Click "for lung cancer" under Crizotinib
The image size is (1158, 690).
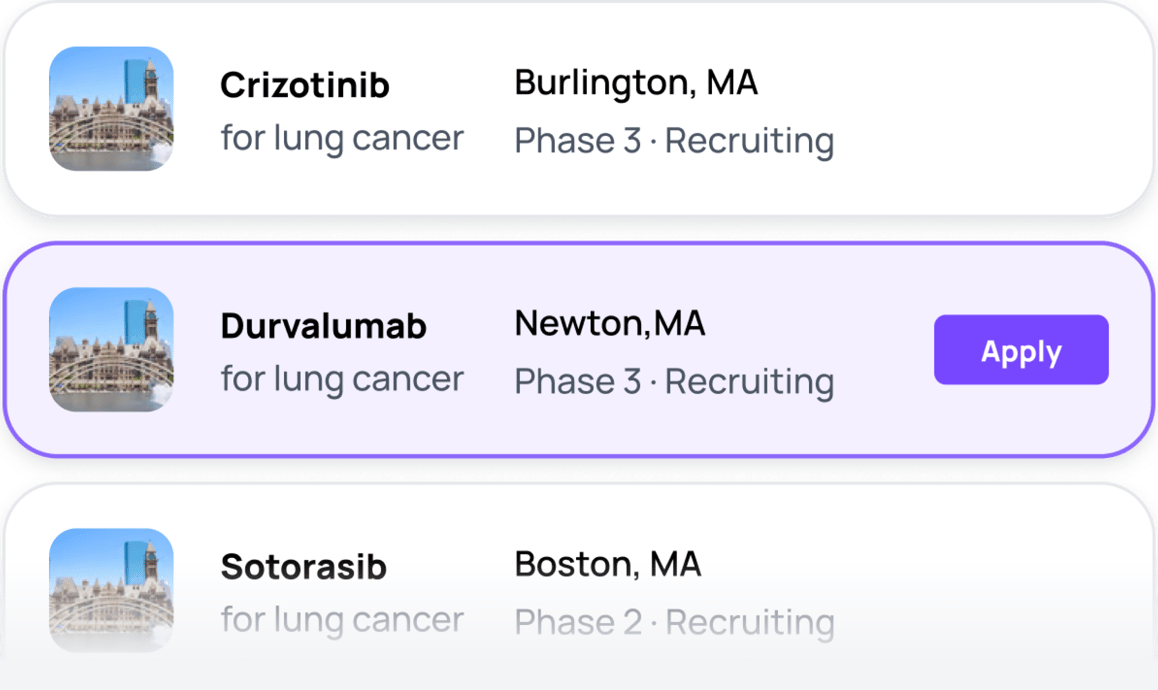[342, 138]
